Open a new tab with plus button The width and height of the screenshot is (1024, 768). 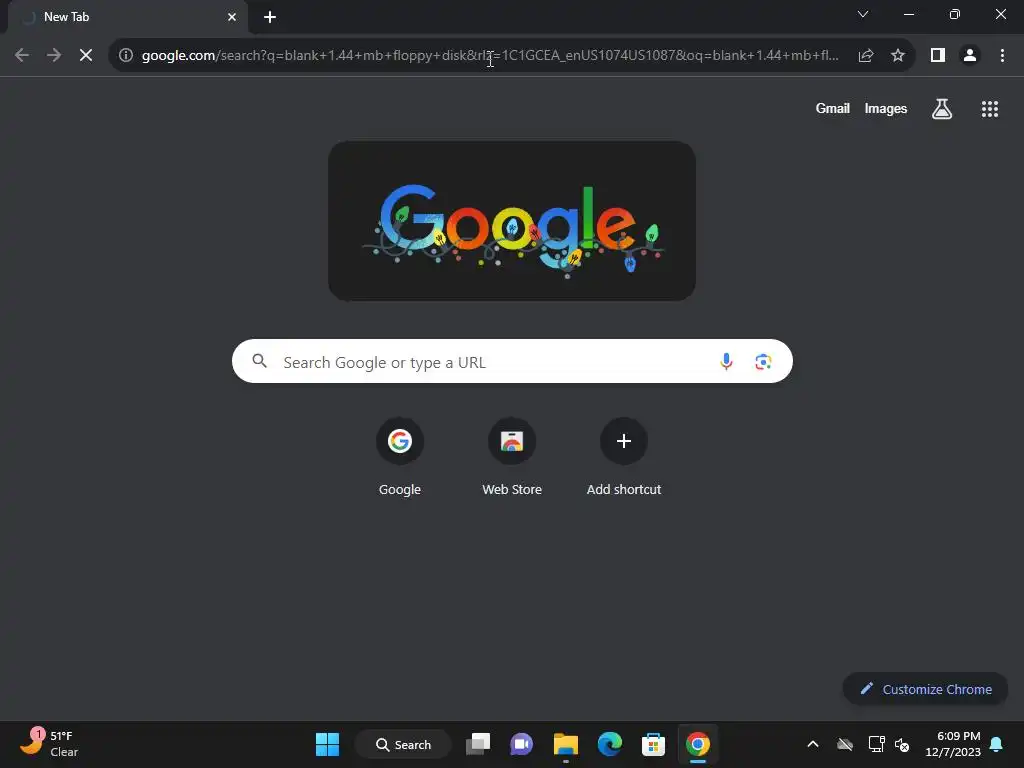click(270, 17)
